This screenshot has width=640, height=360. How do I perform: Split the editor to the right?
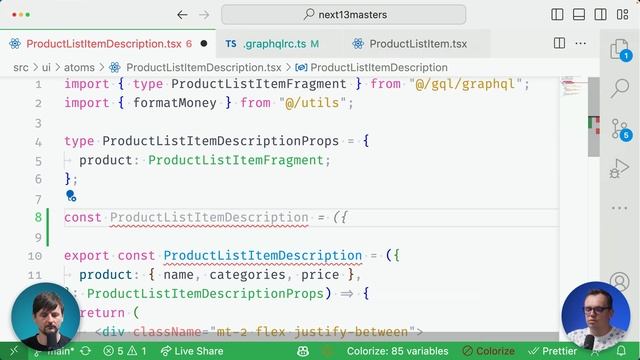[559, 43]
